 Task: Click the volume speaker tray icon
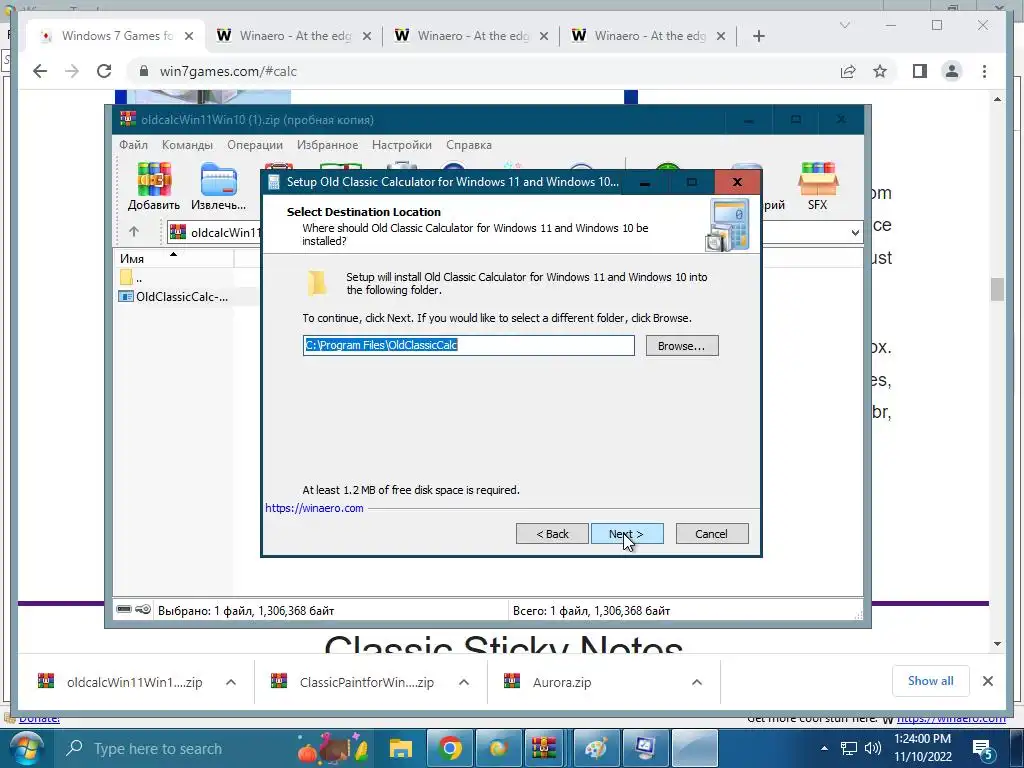click(x=872, y=748)
